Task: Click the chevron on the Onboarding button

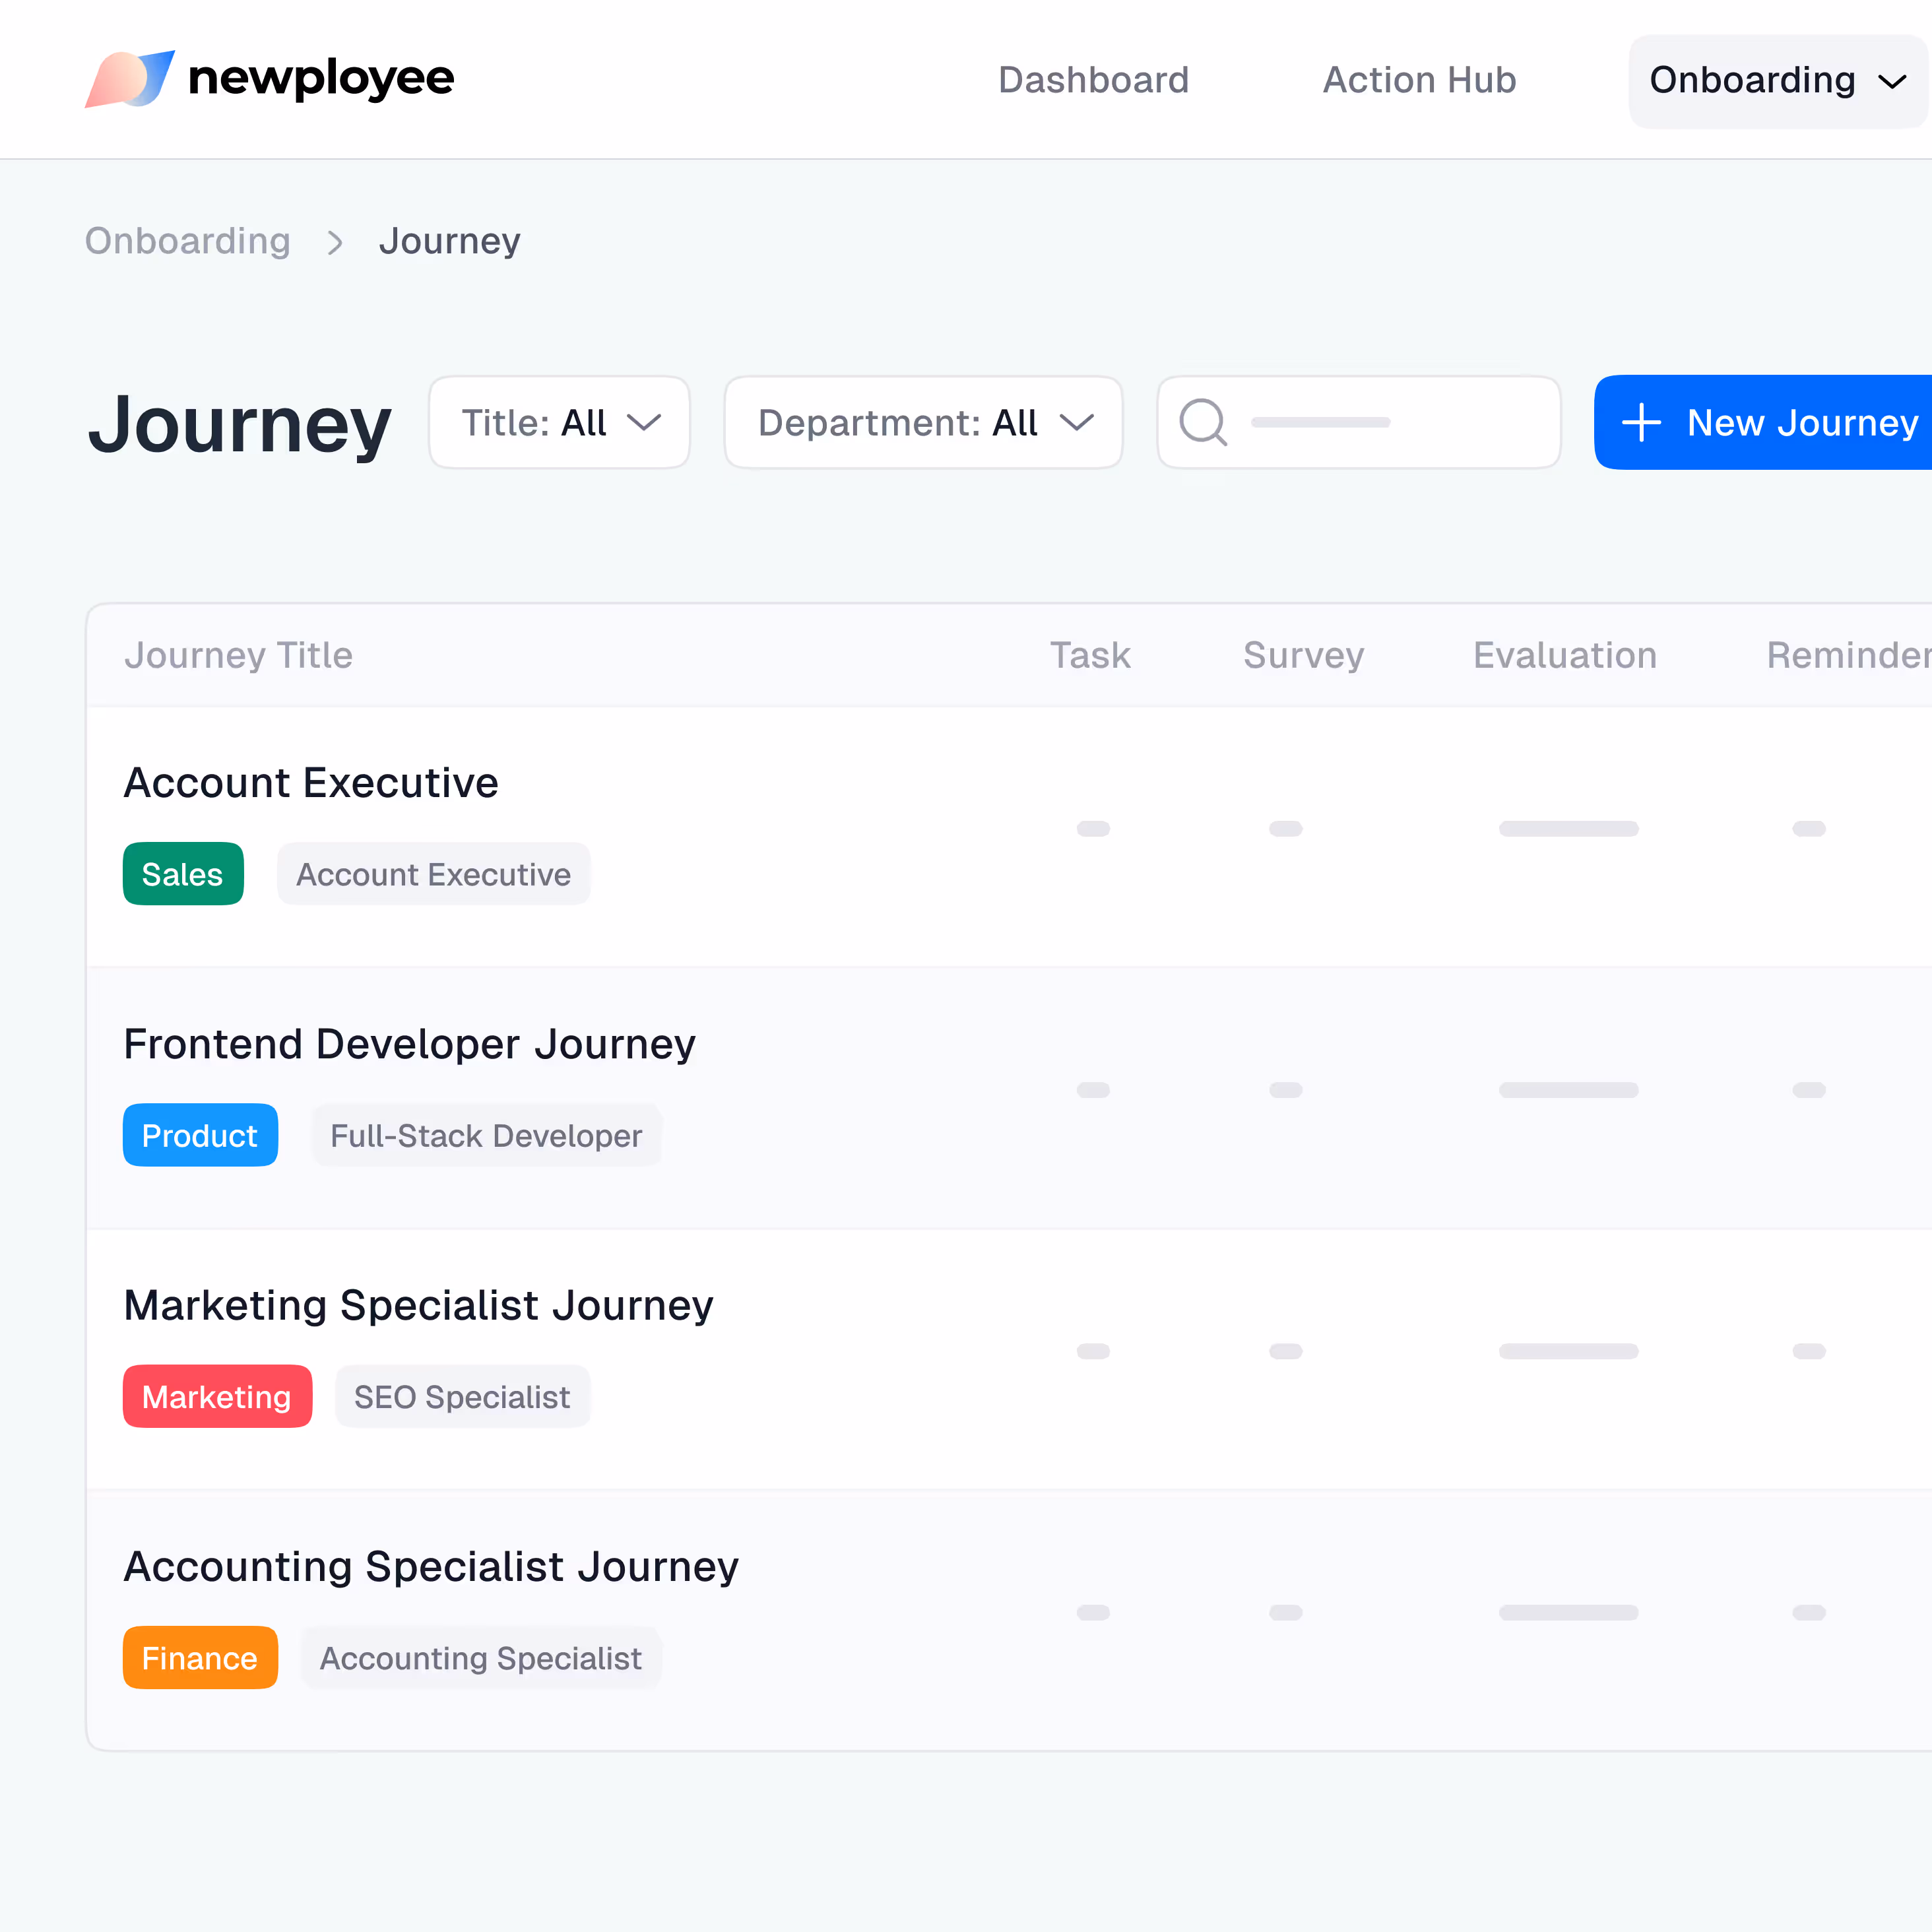Action: tap(1895, 82)
